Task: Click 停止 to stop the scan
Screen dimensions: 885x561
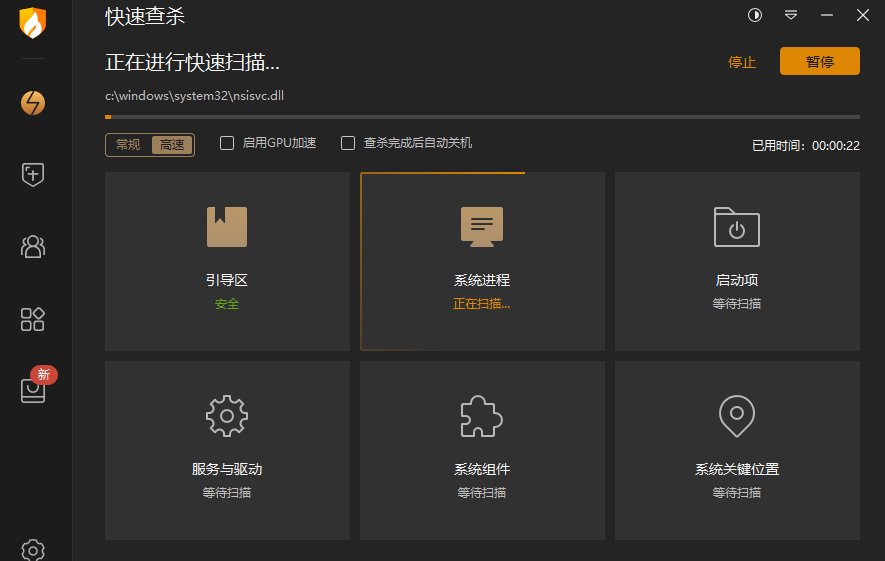Action: click(x=742, y=62)
